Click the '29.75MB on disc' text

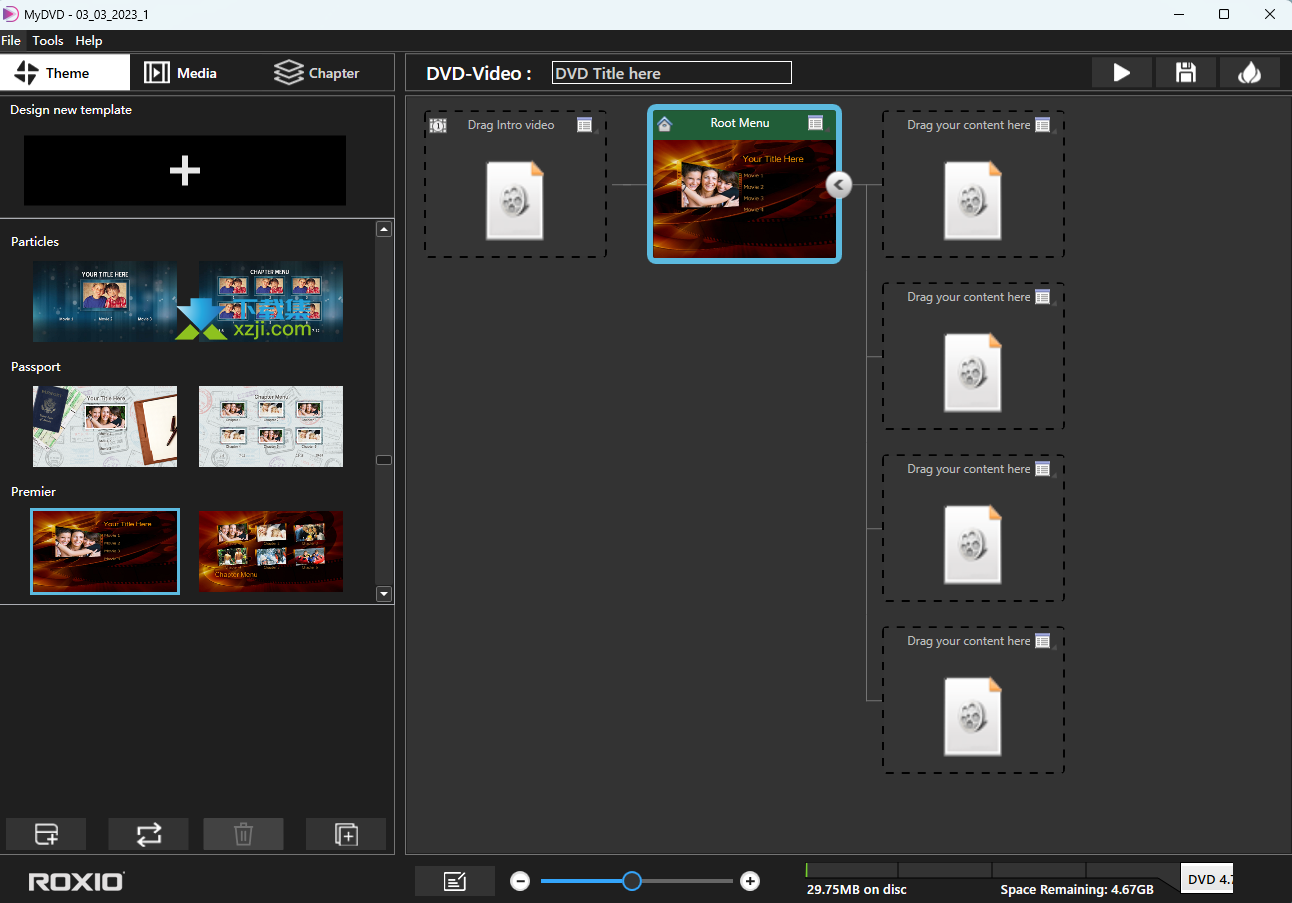pyautogui.click(x=857, y=889)
